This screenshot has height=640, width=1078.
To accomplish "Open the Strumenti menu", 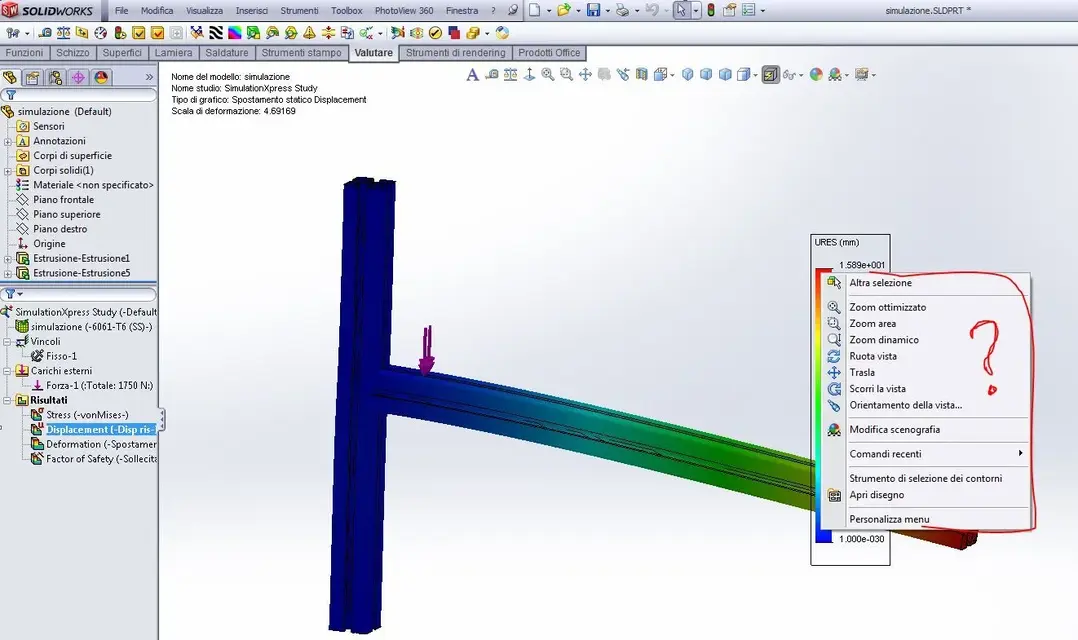I will pyautogui.click(x=299, y=10).
